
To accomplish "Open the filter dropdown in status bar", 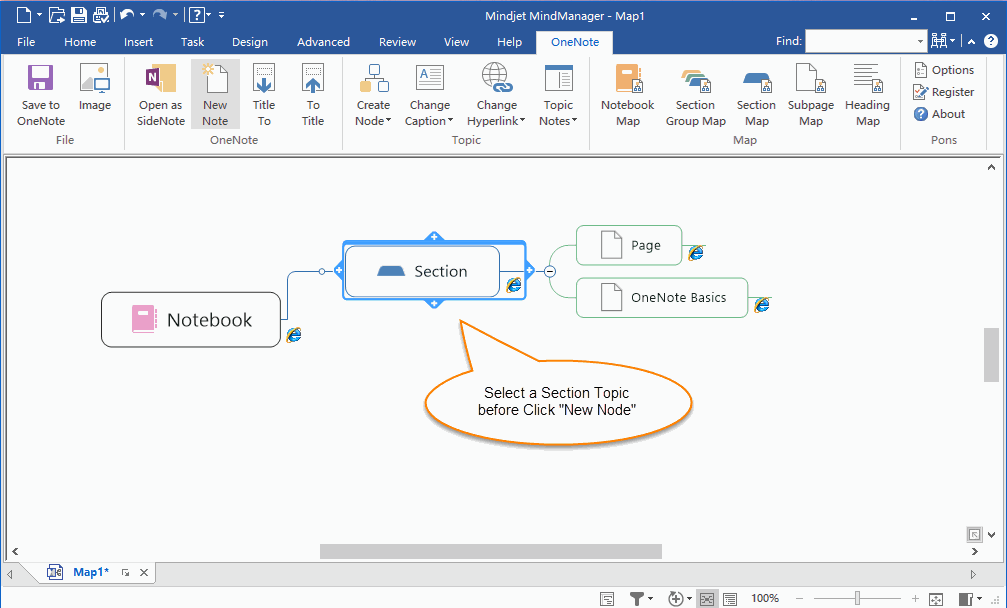I will [651, 599].
